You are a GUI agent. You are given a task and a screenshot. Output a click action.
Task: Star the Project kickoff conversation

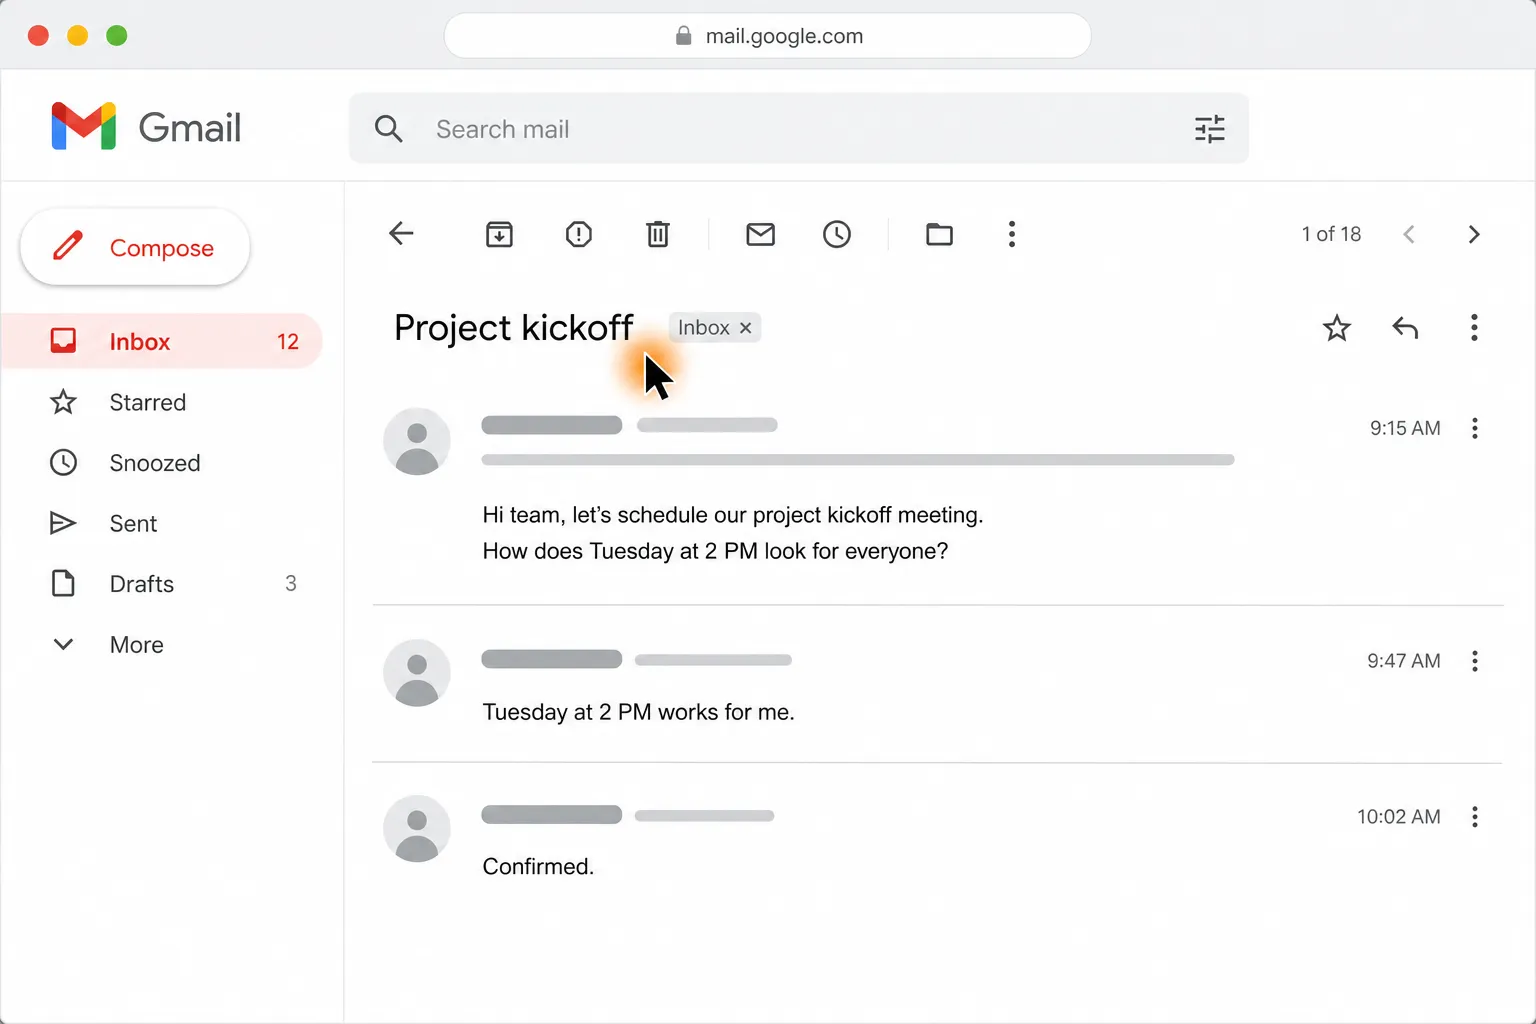(1337, 327)
